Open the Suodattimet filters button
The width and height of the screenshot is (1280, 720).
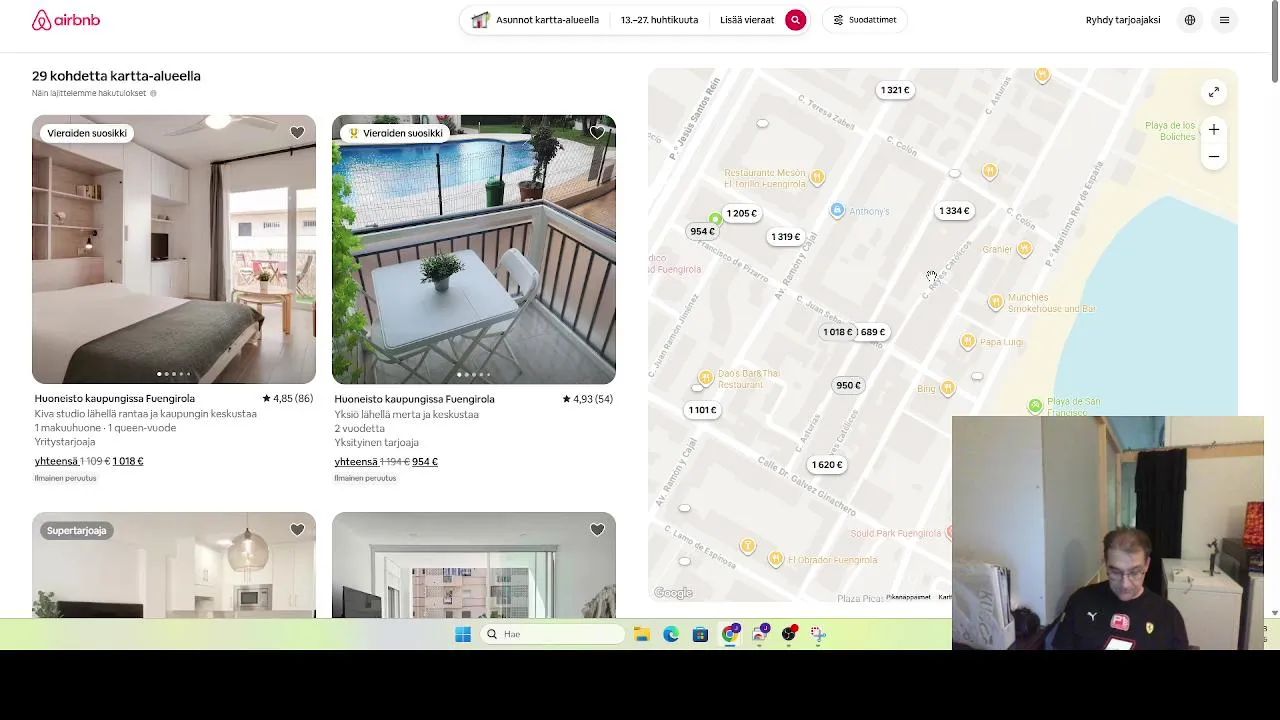(x=864, y=20)
